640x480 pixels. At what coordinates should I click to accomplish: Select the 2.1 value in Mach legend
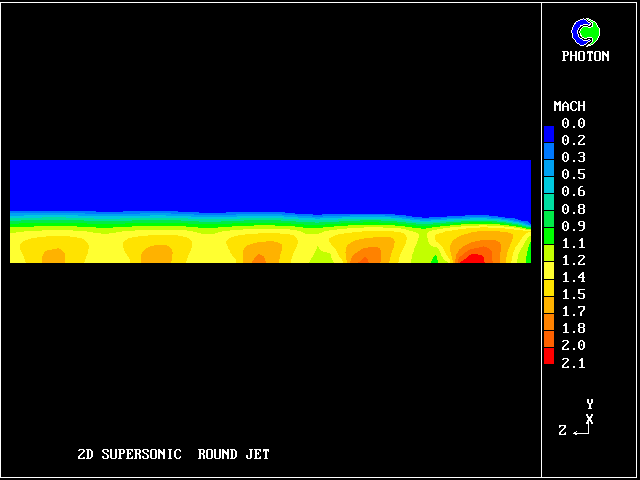click(573, 362)
